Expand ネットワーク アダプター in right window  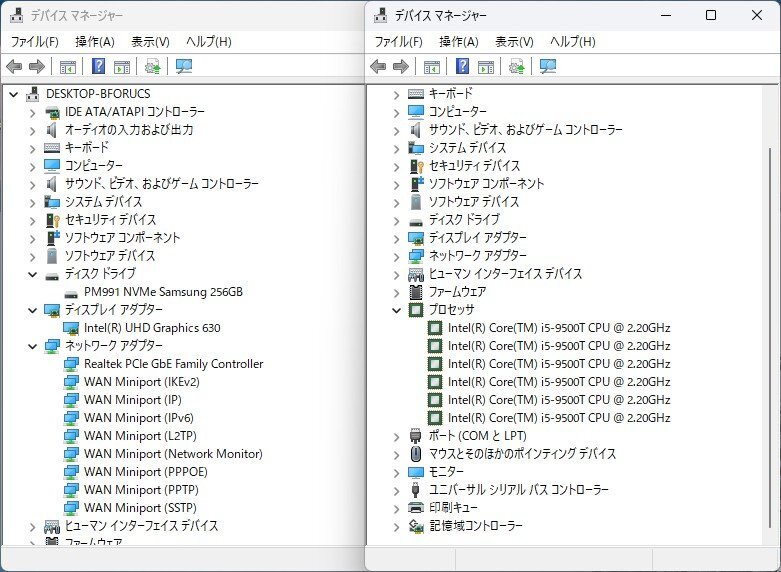tap(396, 256)
